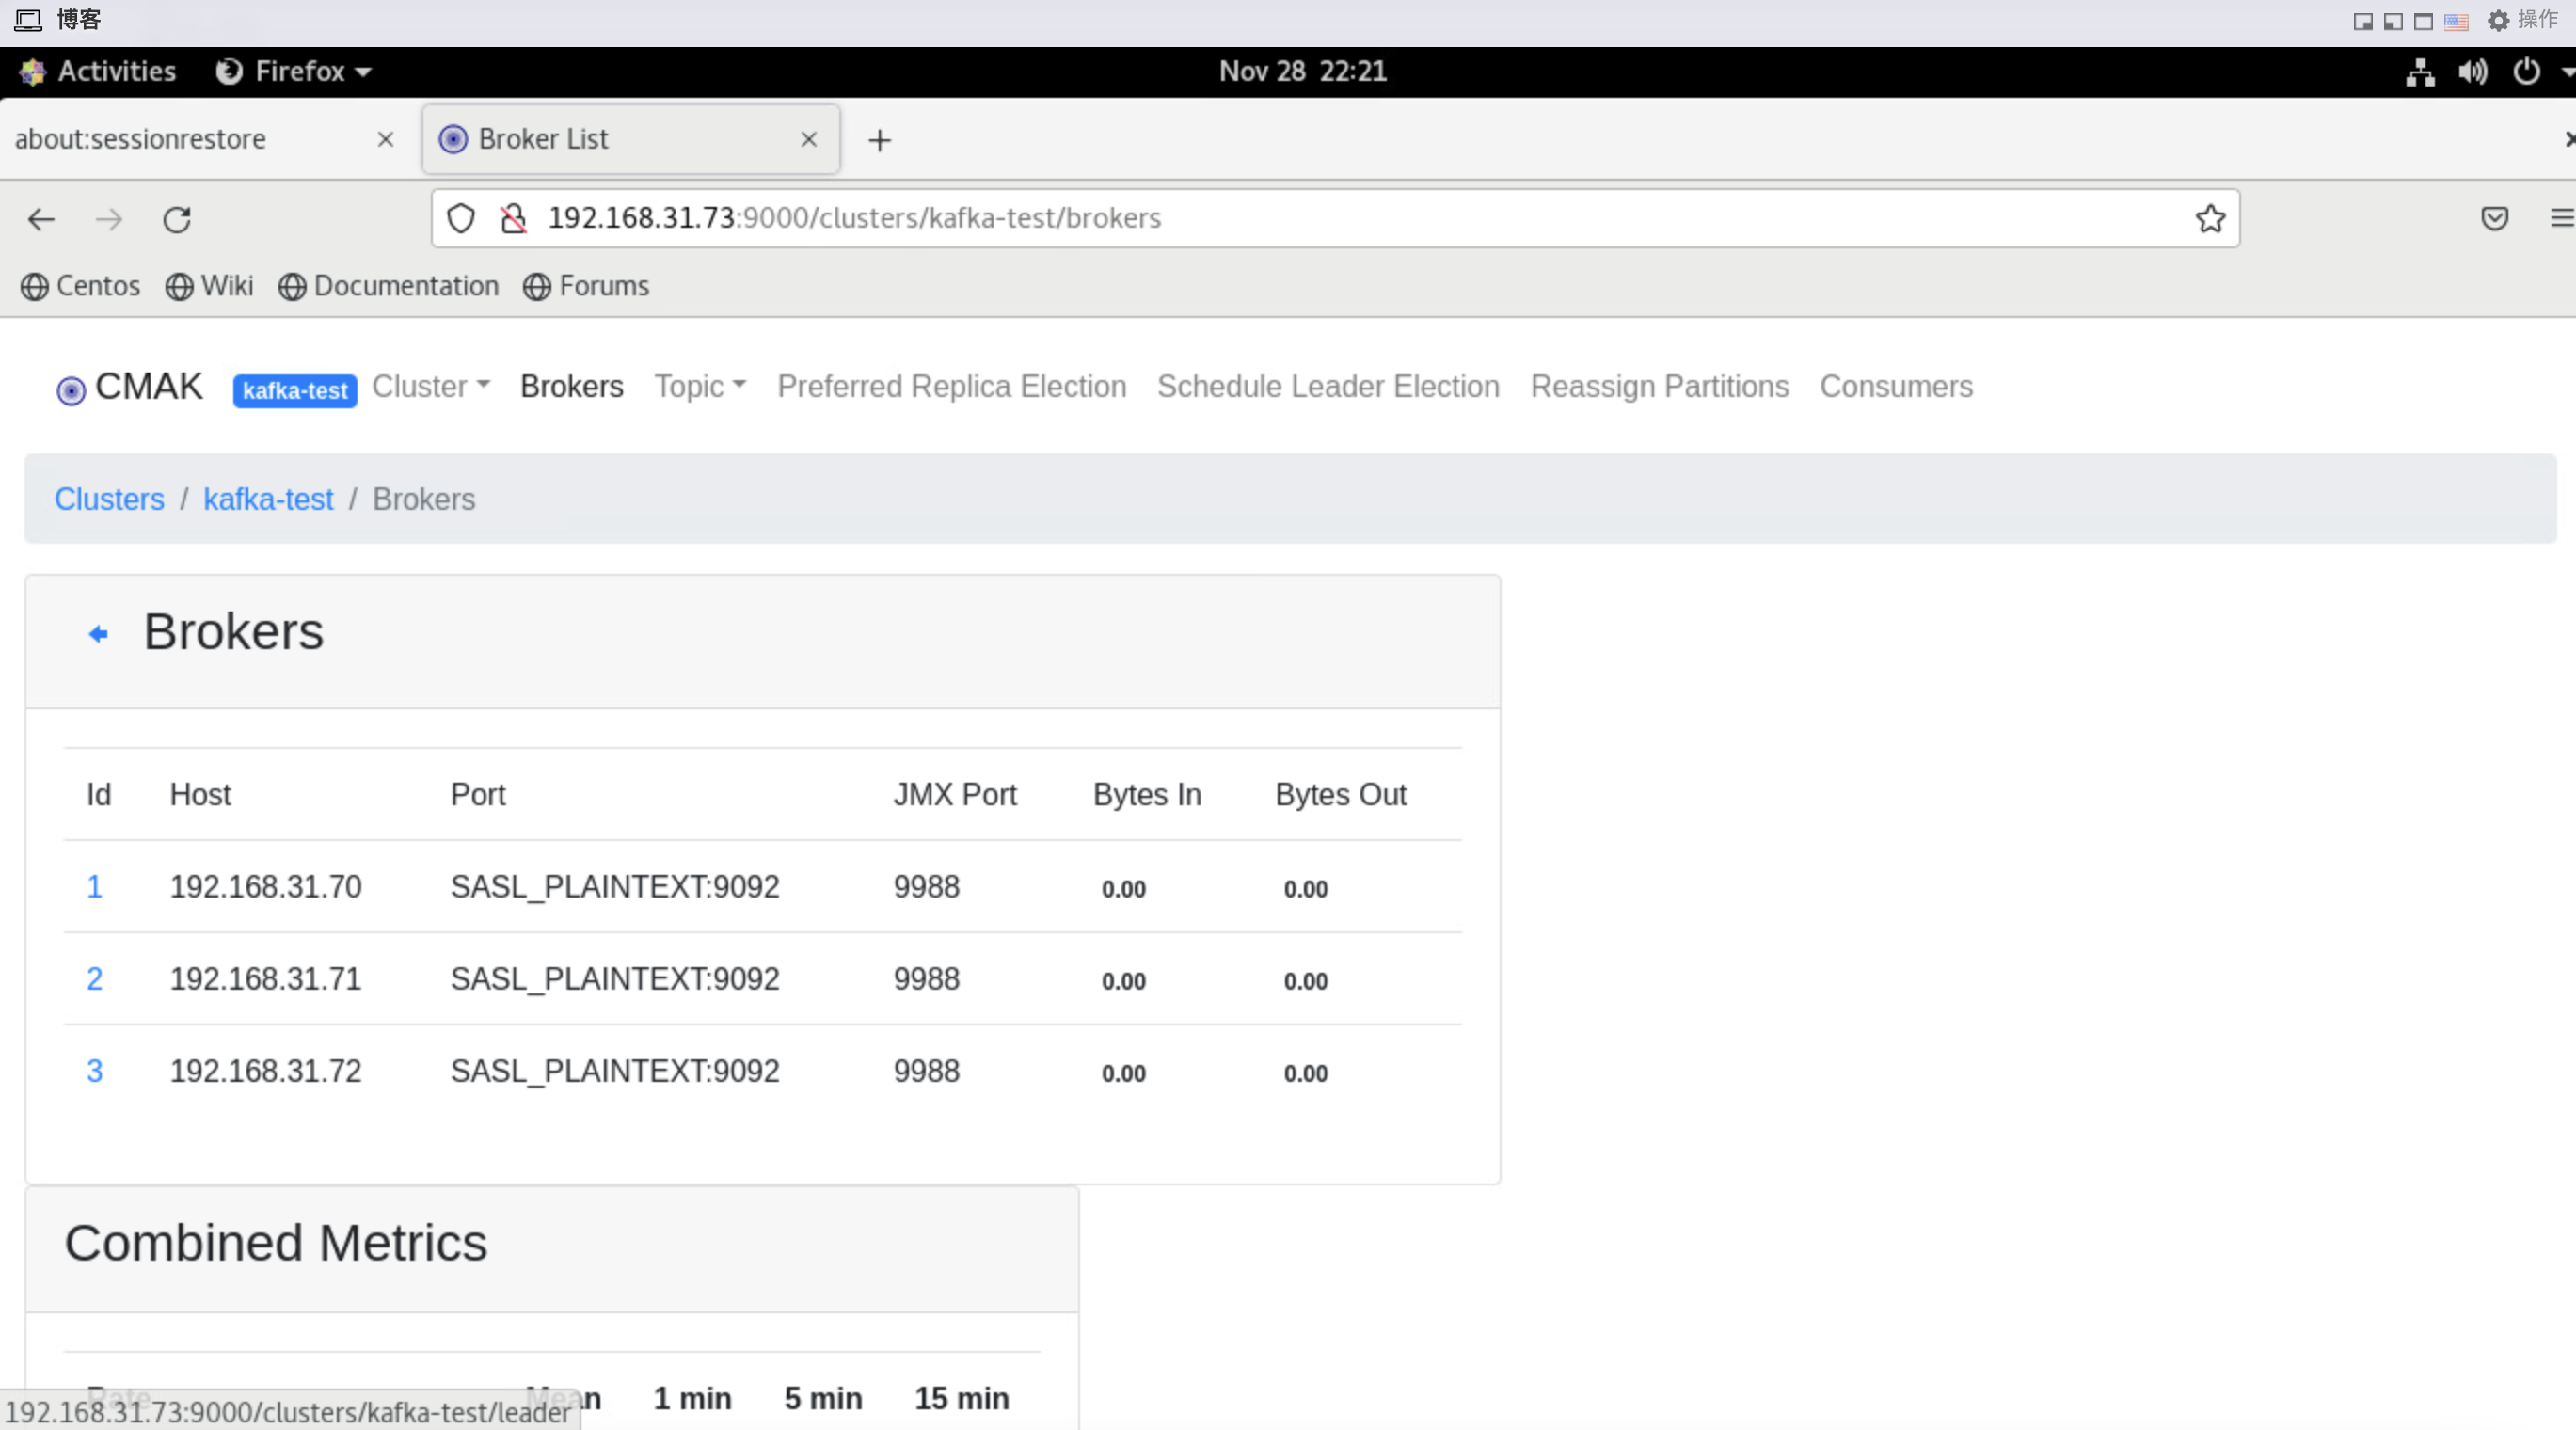Open new tab with the plus icon

(879, 140)
